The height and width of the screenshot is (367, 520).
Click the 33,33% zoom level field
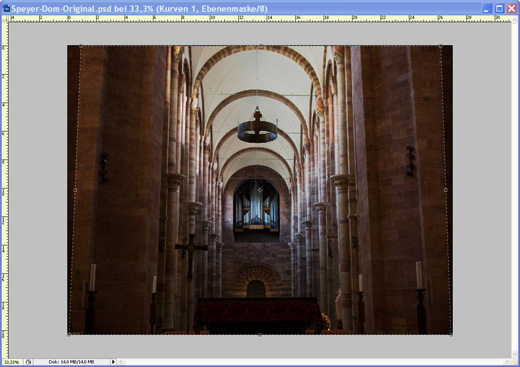pyautogui.click(x=12, y=362)
